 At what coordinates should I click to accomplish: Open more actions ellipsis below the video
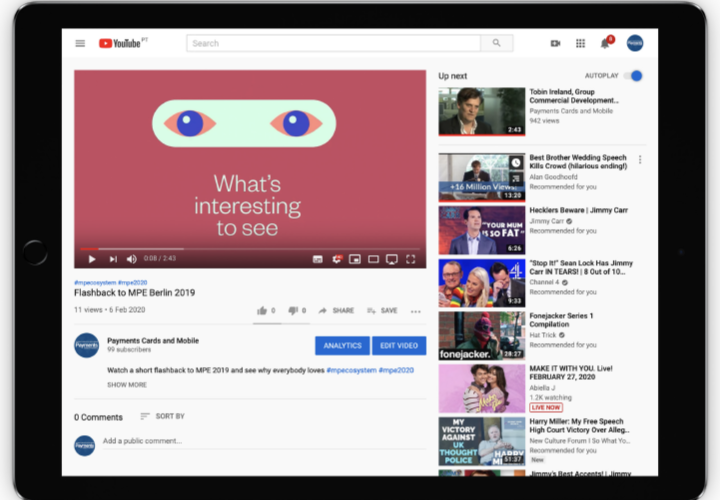coord(415,311)
